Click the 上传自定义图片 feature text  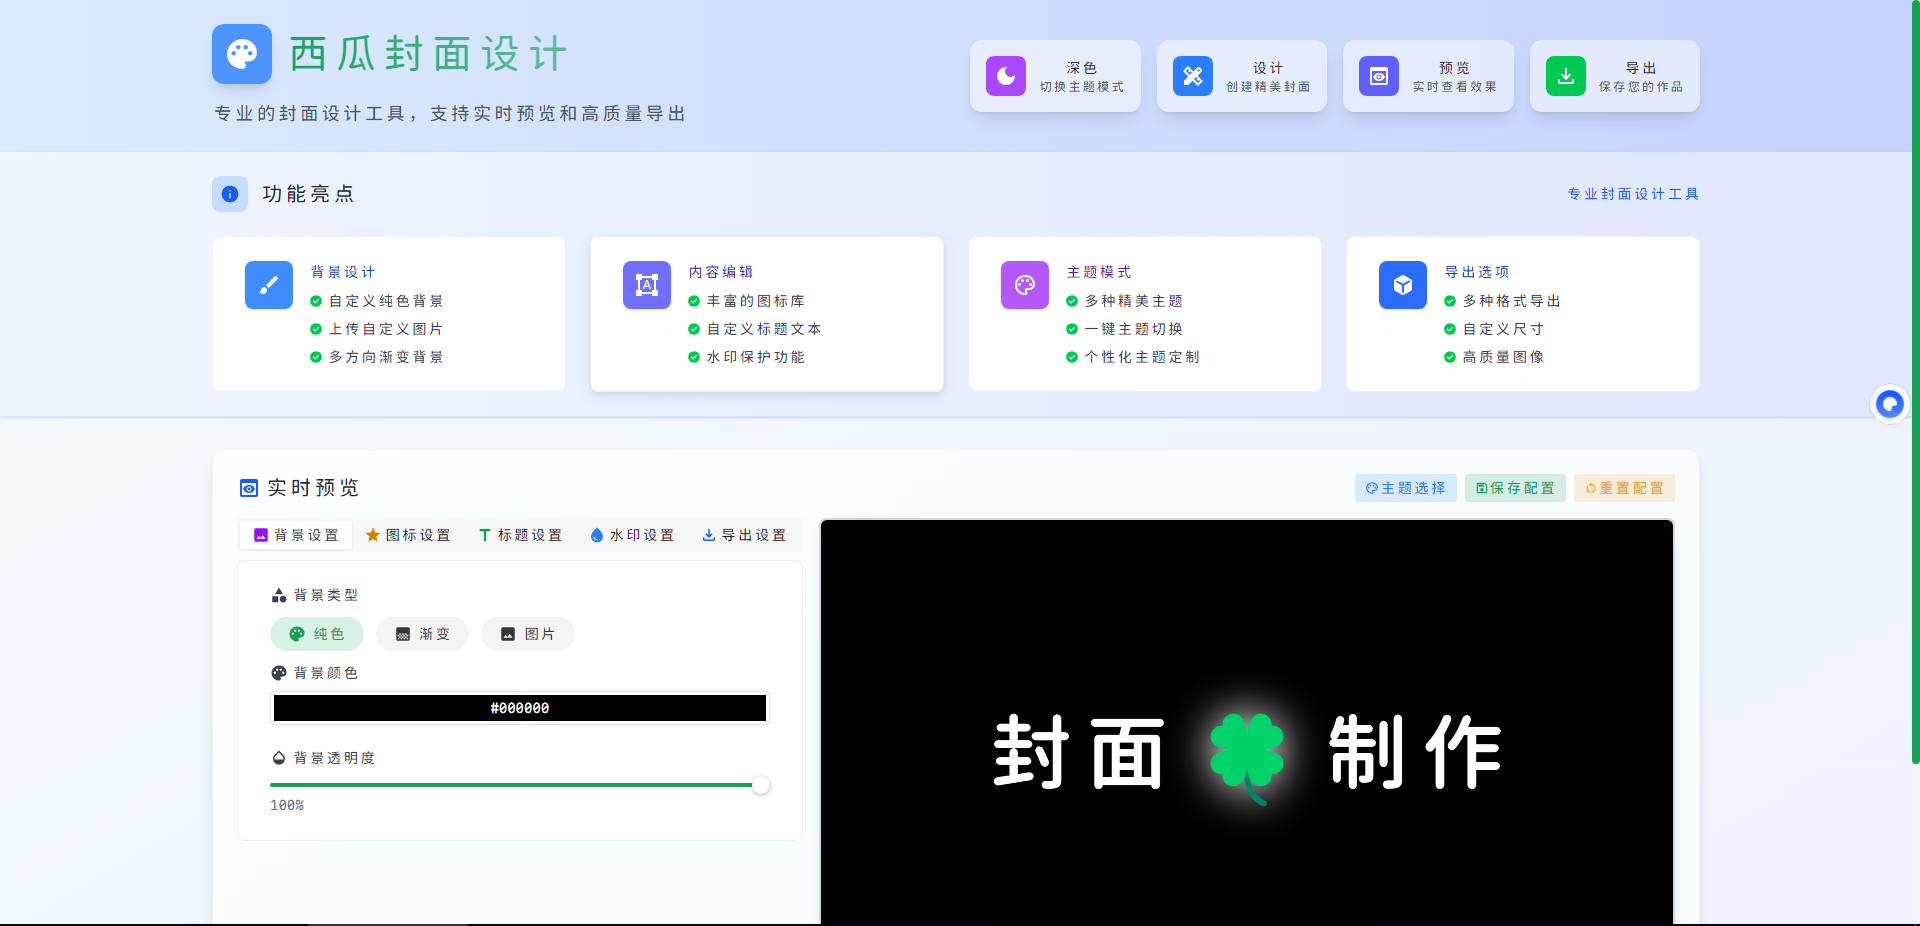coord(386,329)
